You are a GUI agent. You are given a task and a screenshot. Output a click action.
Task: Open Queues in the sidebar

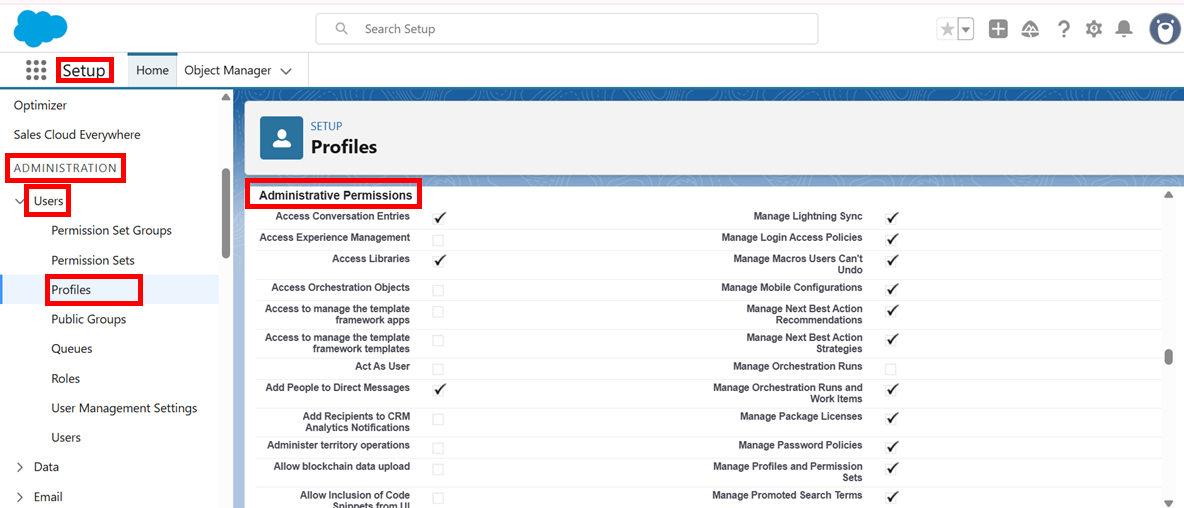click(x=72, y=349)
